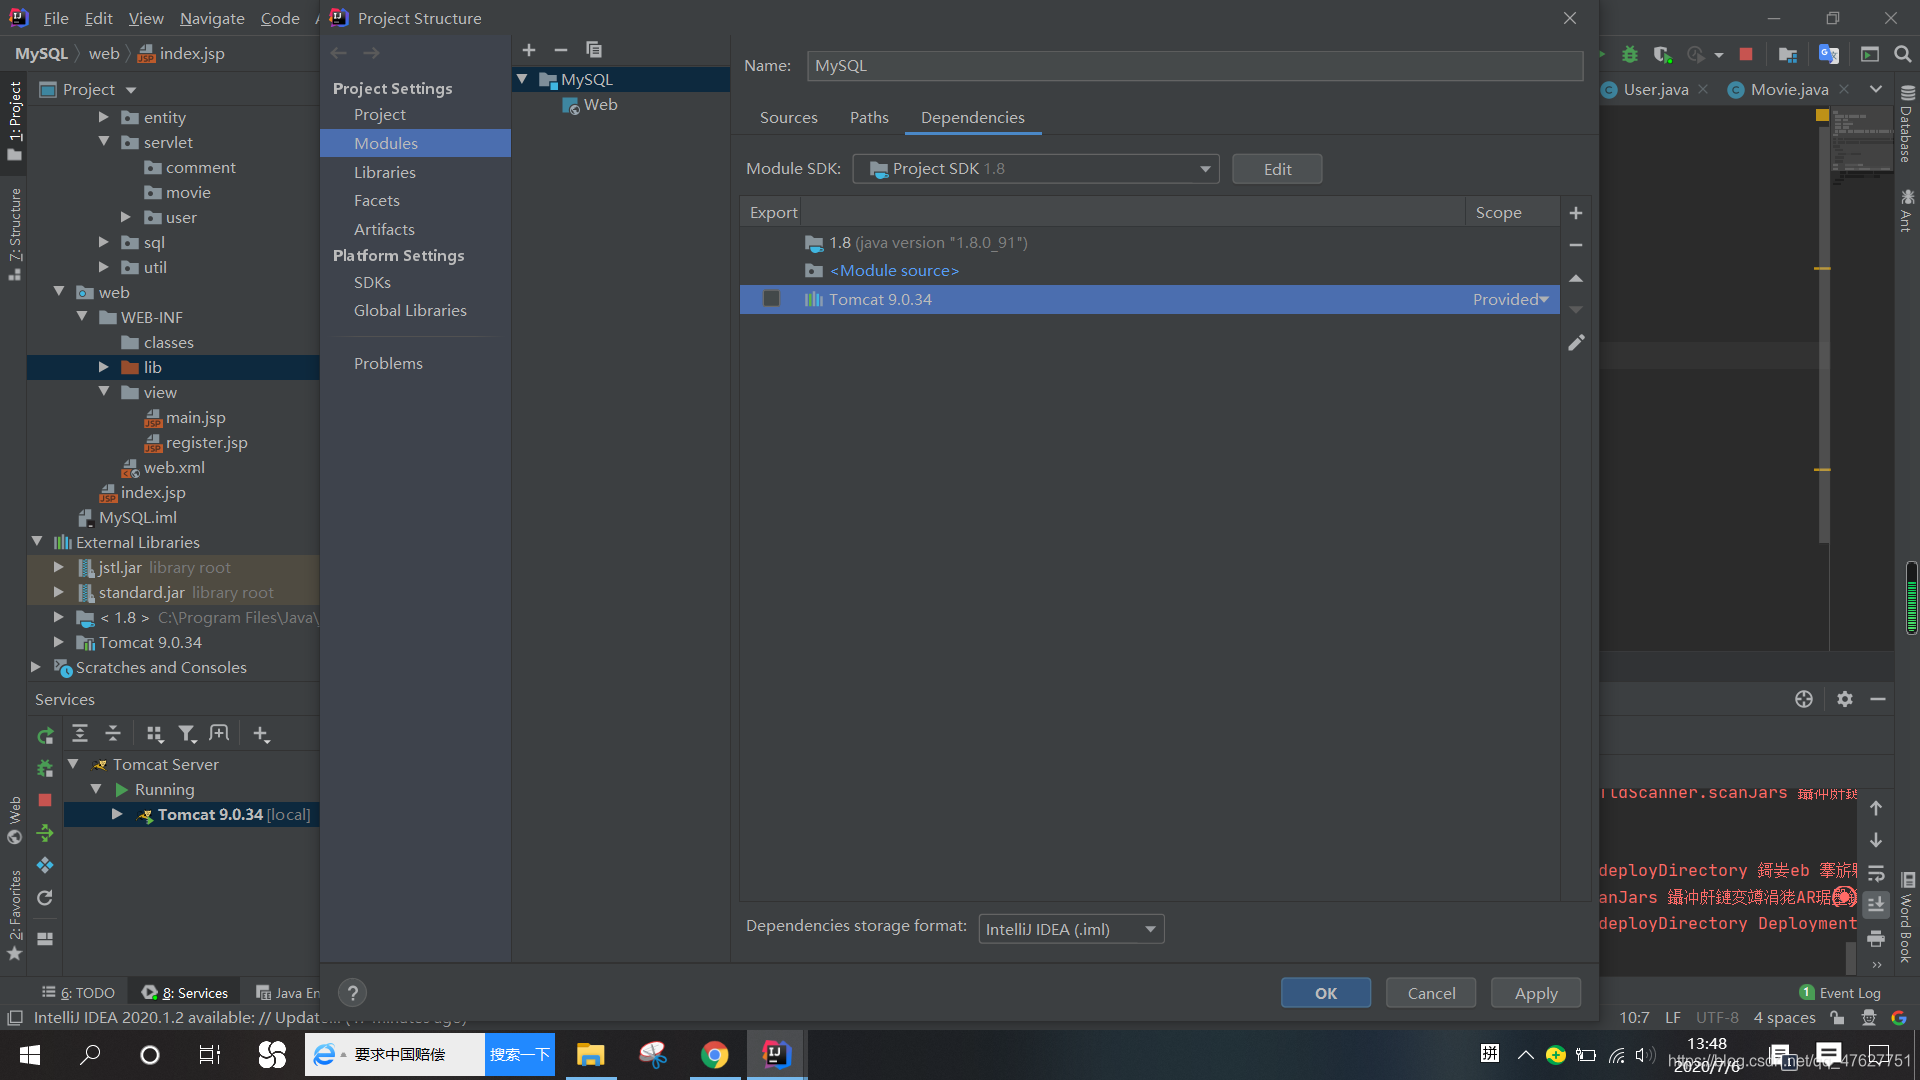1920x1080 pixels.
Task: Open run panel settings gear icon
Action: click(1845, 699)
